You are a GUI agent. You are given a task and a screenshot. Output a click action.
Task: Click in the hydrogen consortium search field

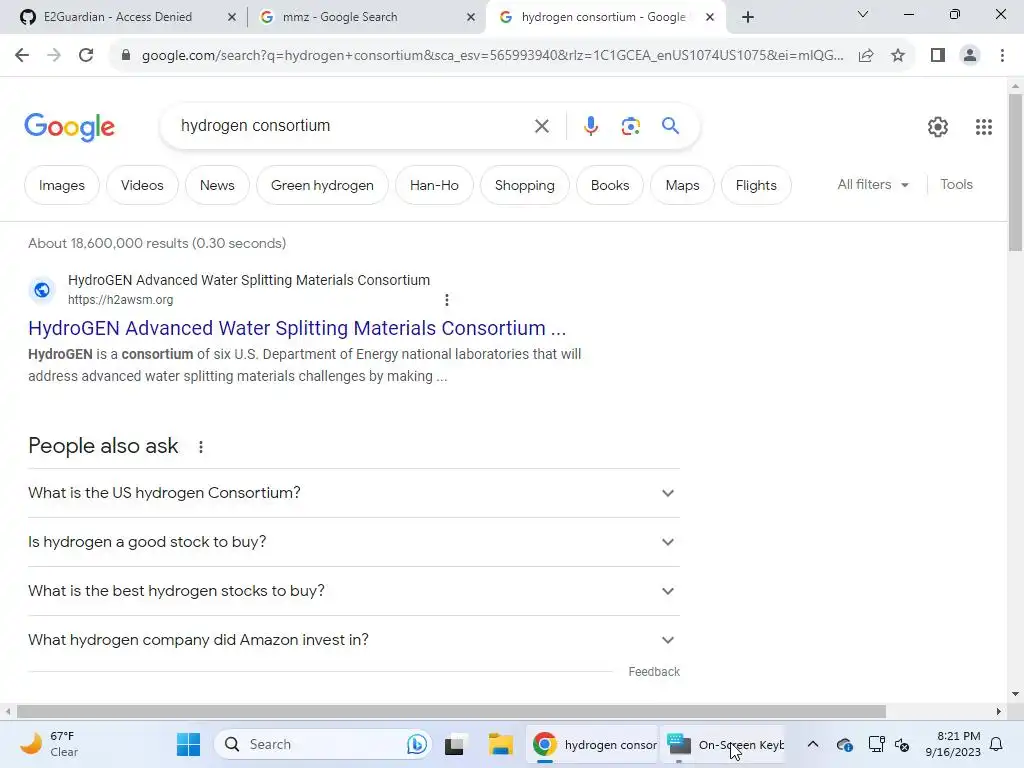tap(353, 126)
